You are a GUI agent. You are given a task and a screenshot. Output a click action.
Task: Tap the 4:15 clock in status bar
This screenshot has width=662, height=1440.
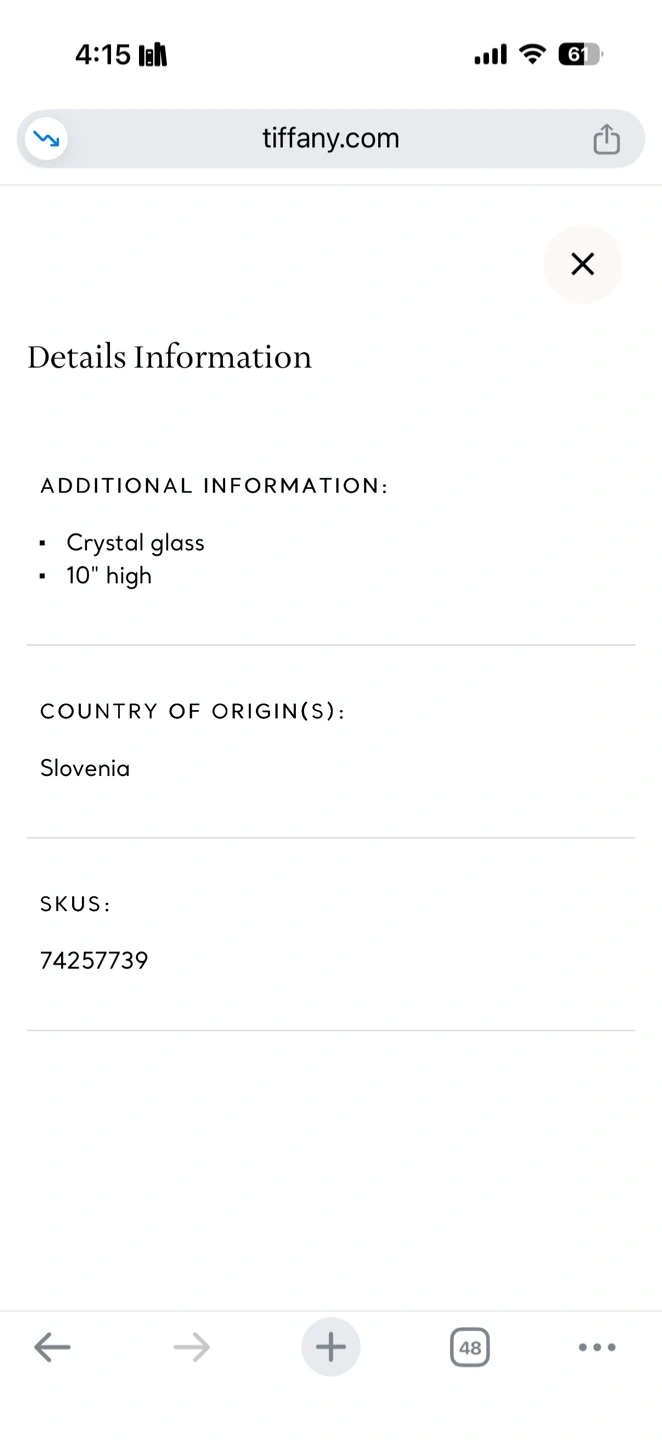[x=102, y=54]
